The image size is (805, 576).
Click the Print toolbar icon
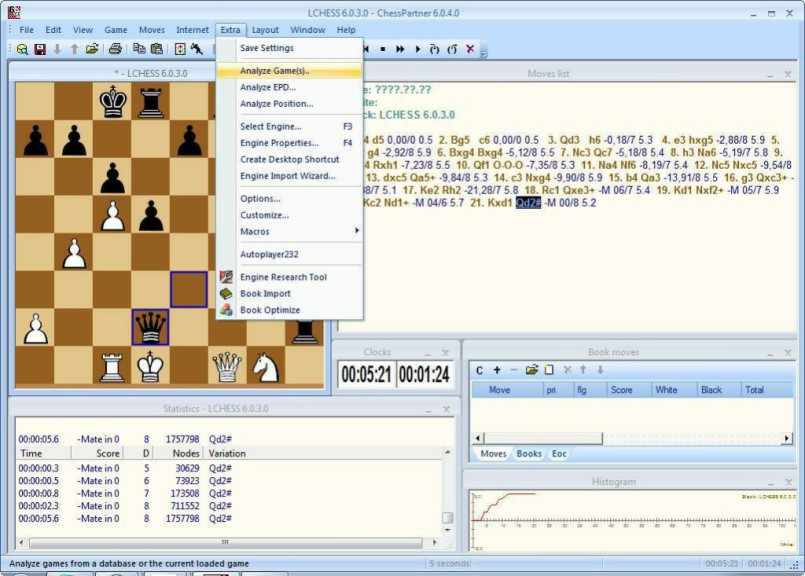115,48
